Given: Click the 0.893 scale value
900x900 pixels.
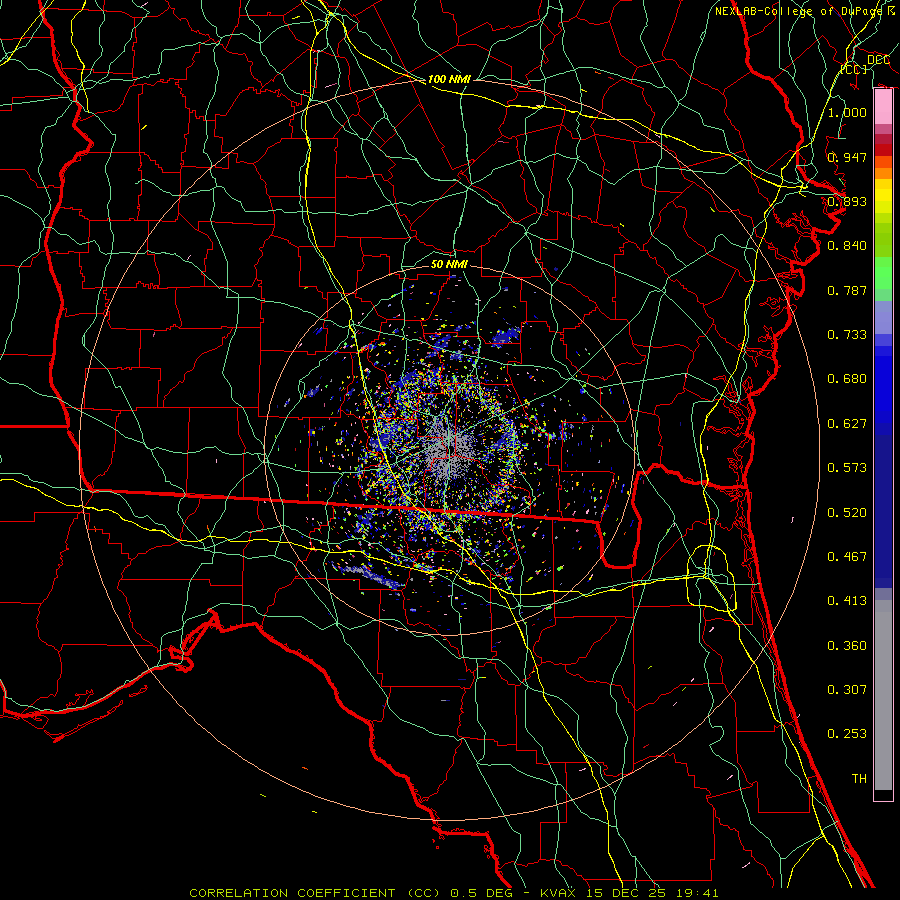Looking at the screenshot, I should [847, 201].
